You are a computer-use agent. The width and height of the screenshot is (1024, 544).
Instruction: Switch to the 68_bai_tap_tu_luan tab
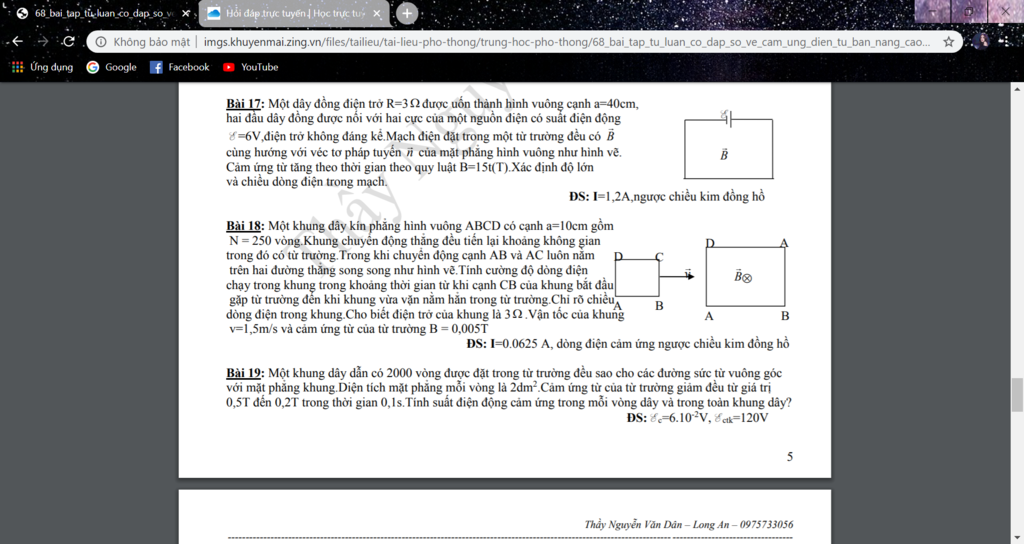pos(98,13)
